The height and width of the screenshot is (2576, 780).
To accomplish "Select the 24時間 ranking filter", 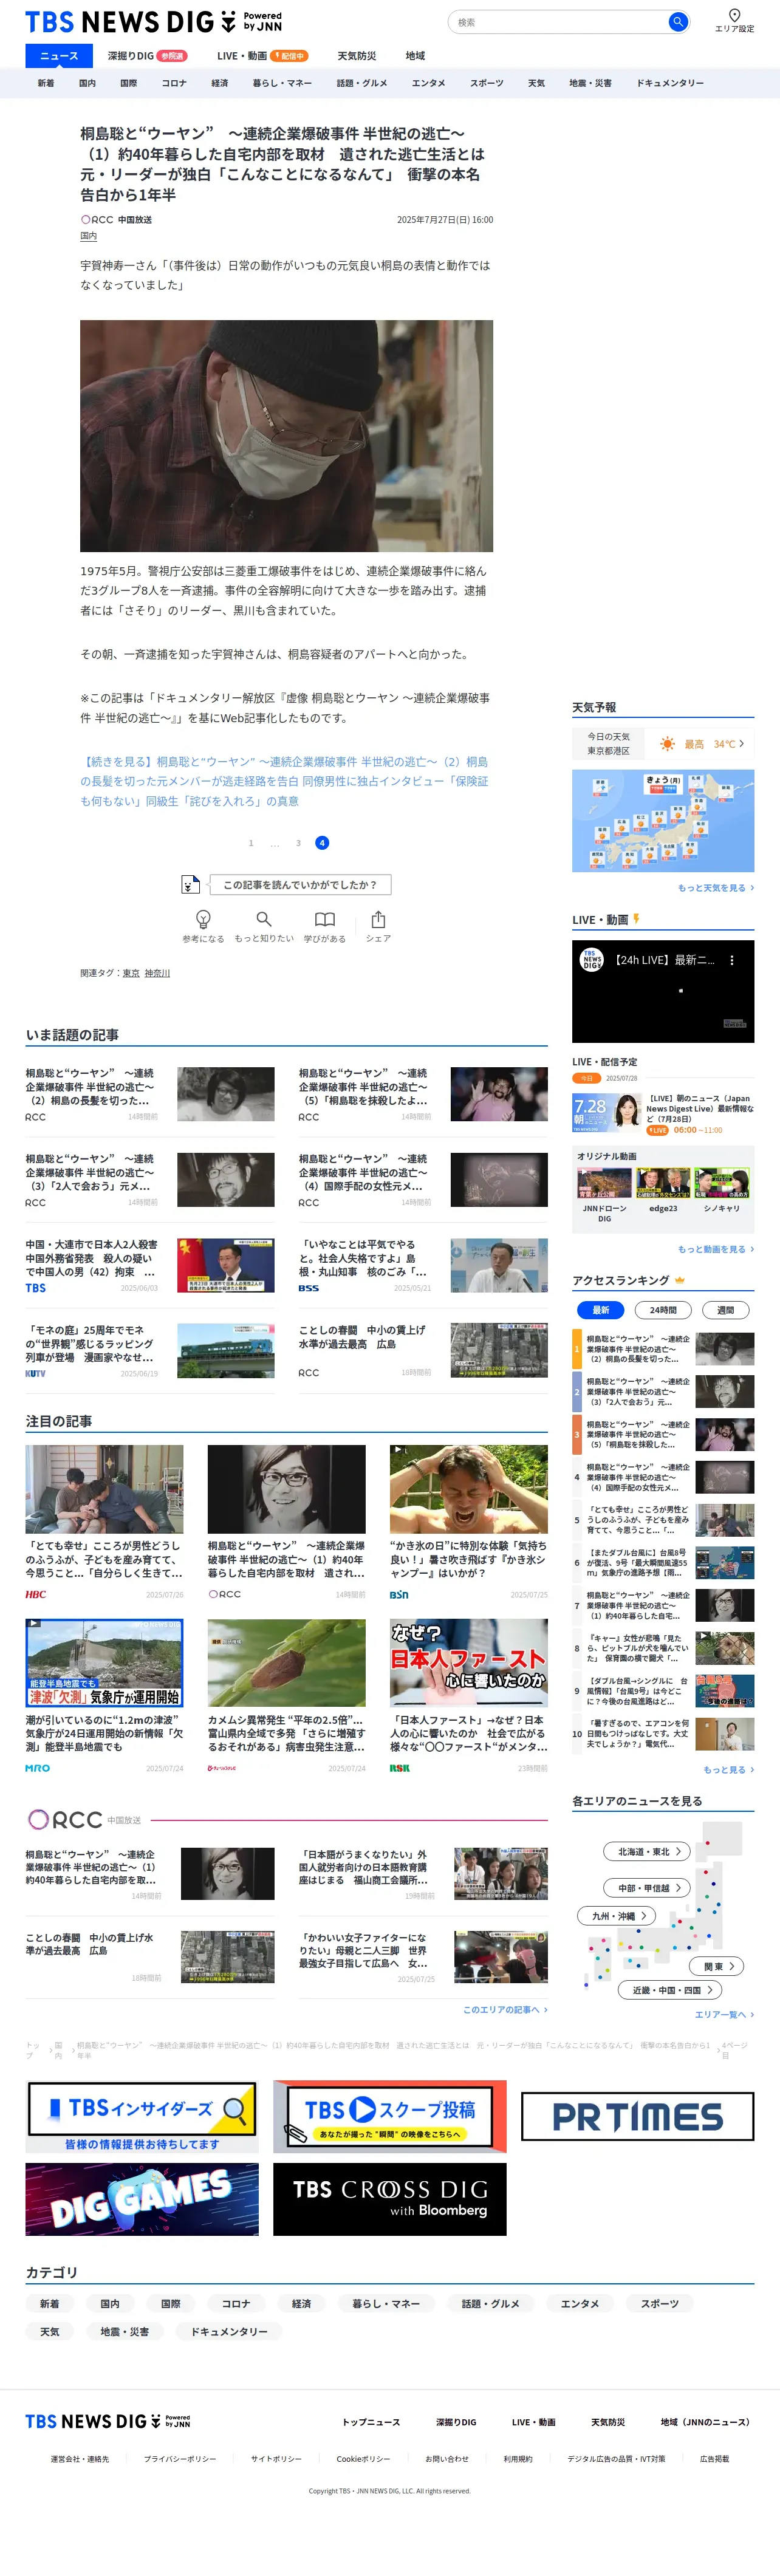I will pos(662,1310).
